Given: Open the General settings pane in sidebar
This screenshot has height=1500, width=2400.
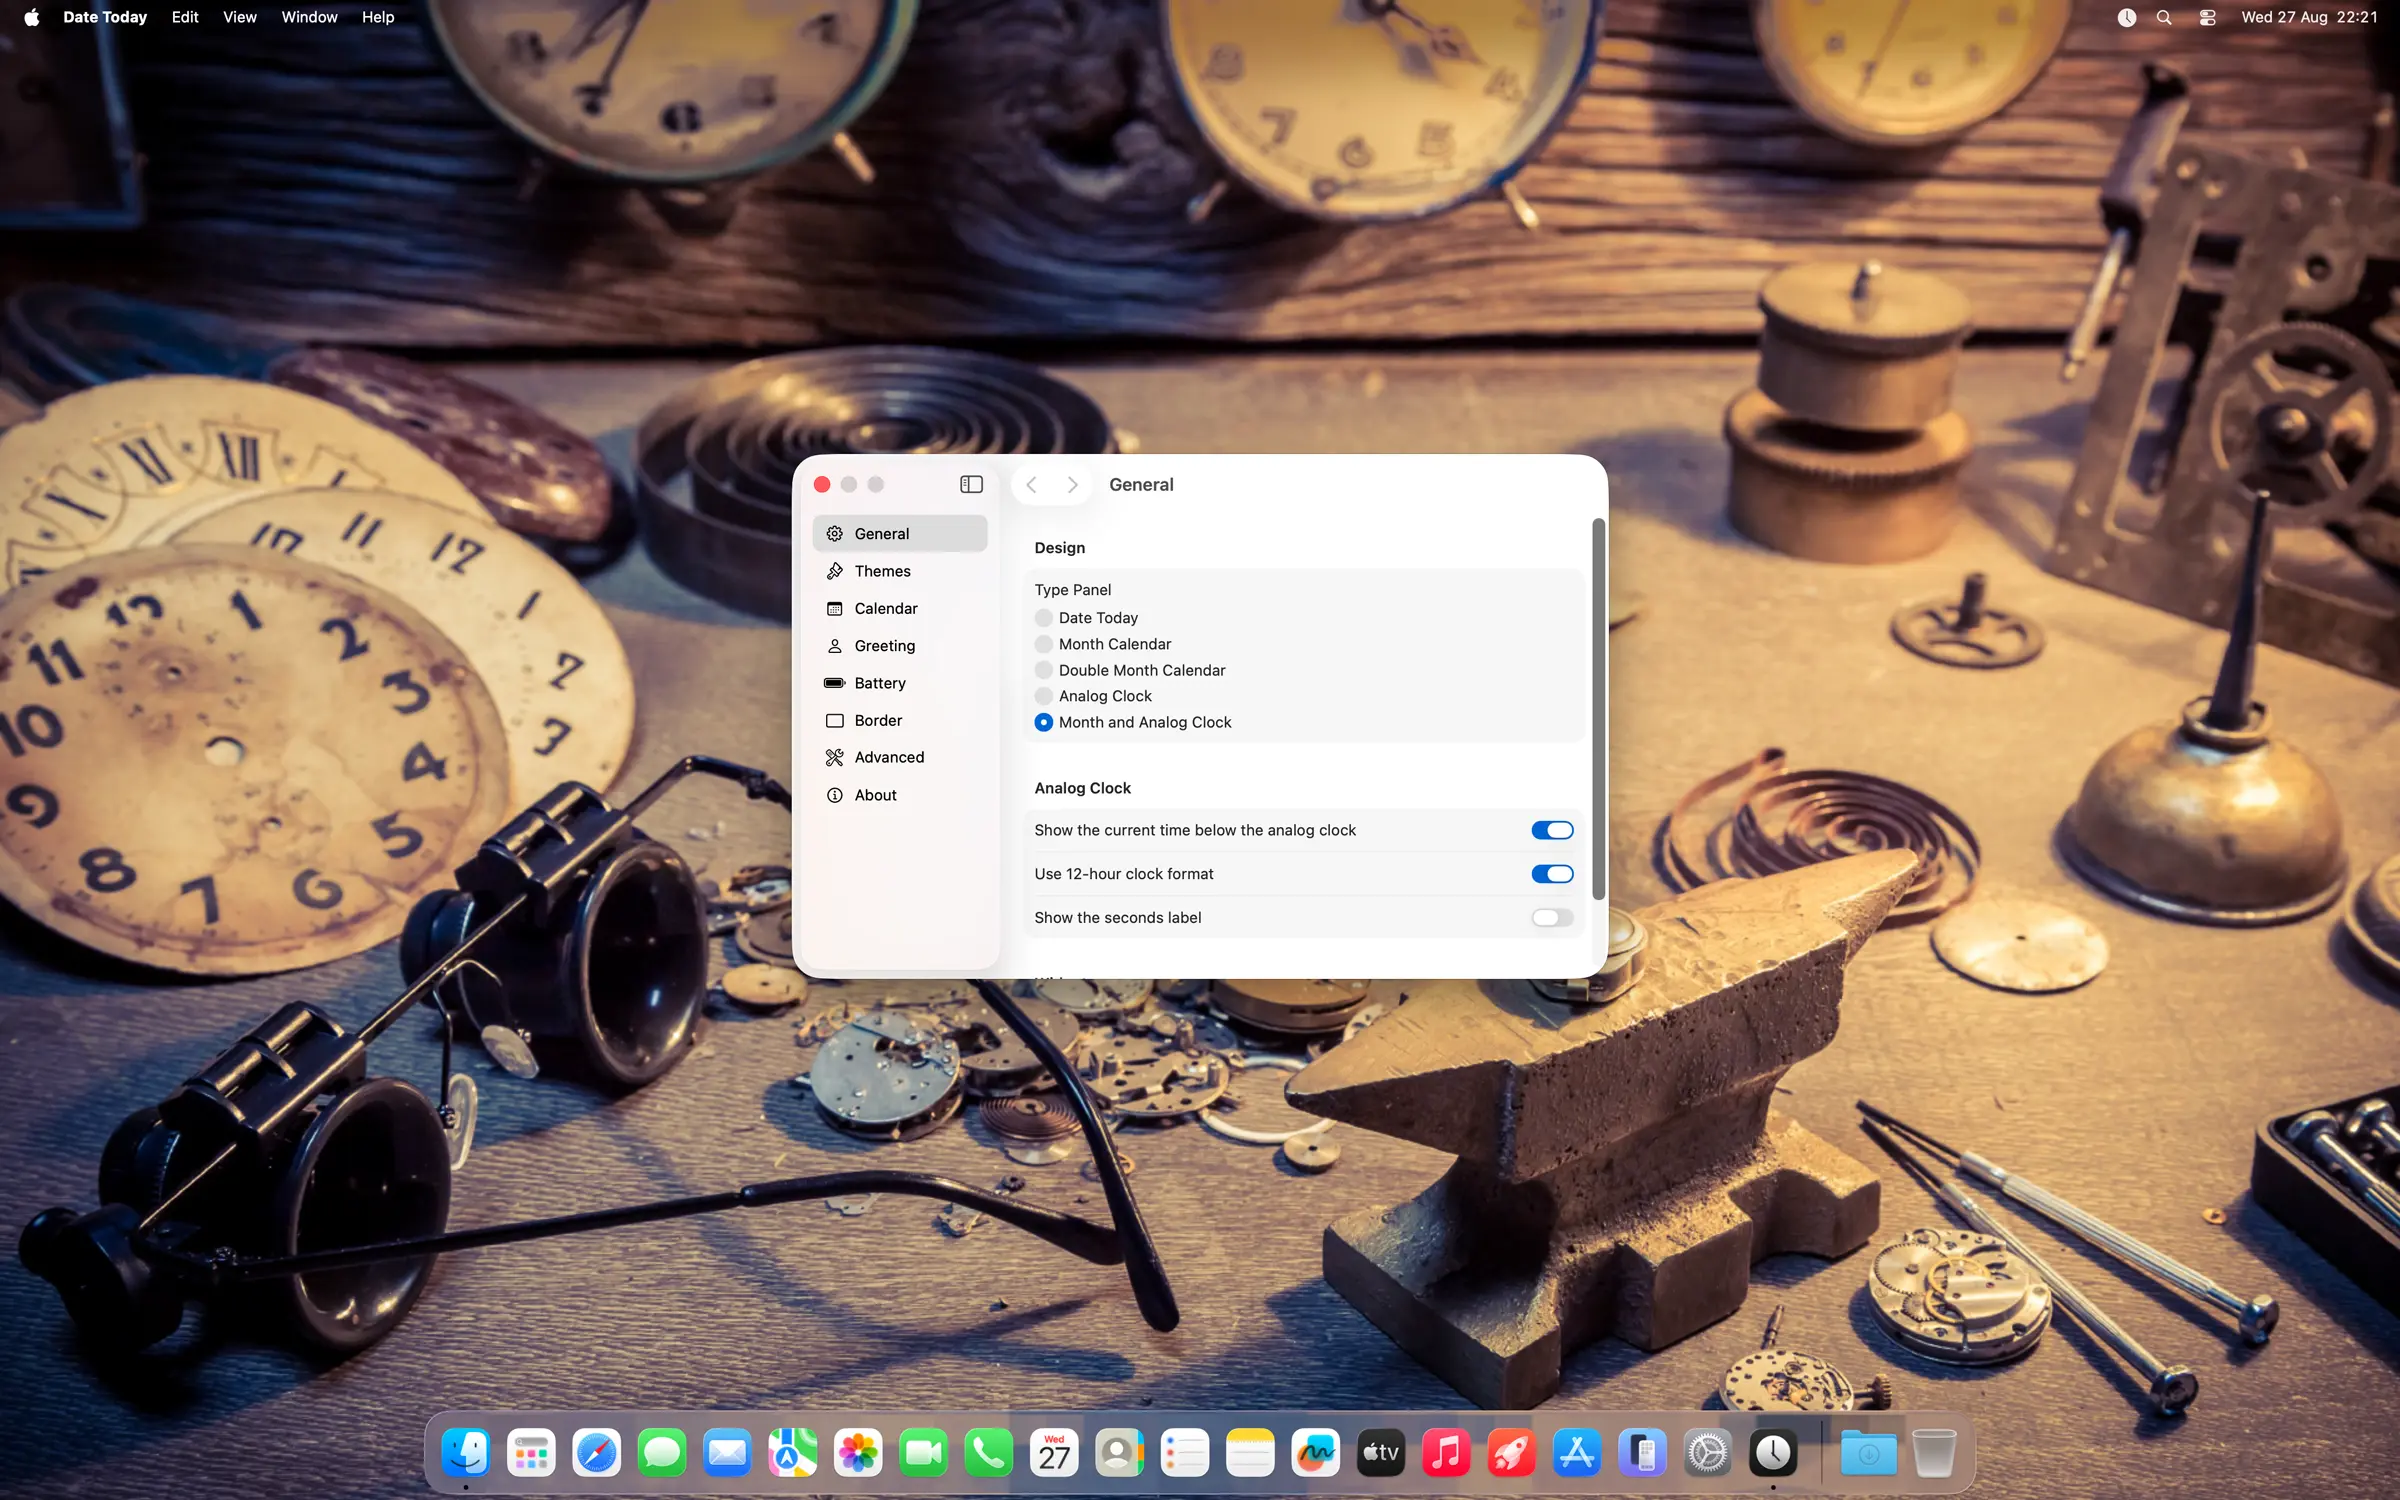Looking at the screenshot, I should pyautogui.click(x=900, y=533).
